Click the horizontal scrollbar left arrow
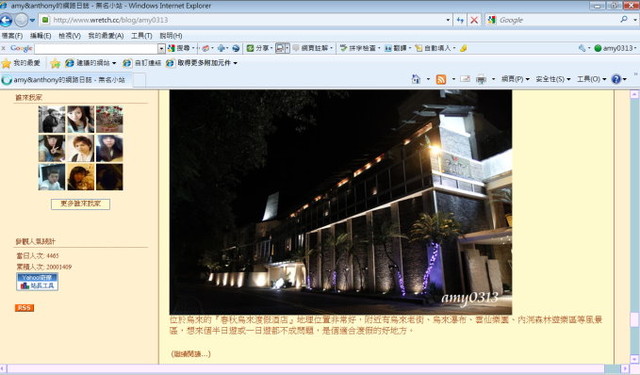The width and height of the screenshot is (640, 375). coord(3,369)
